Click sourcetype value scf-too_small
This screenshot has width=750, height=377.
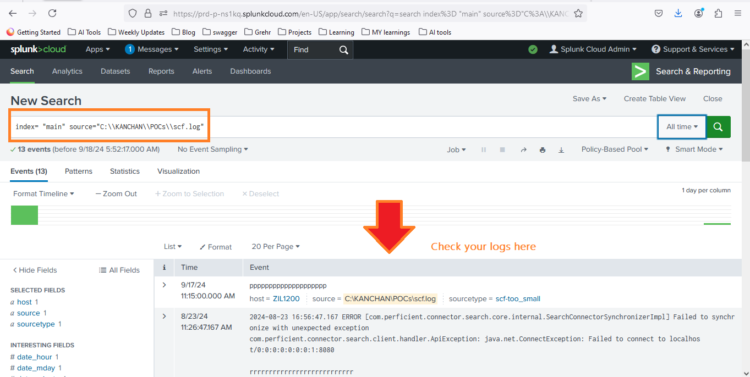pos(518,299)
